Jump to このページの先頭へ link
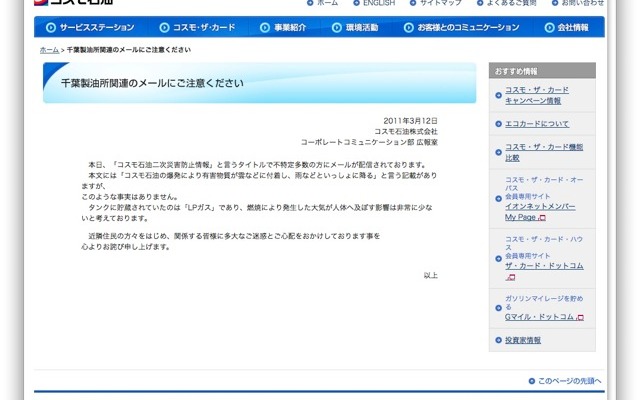Viewport: 640px width, 400px height. [569, 381]
